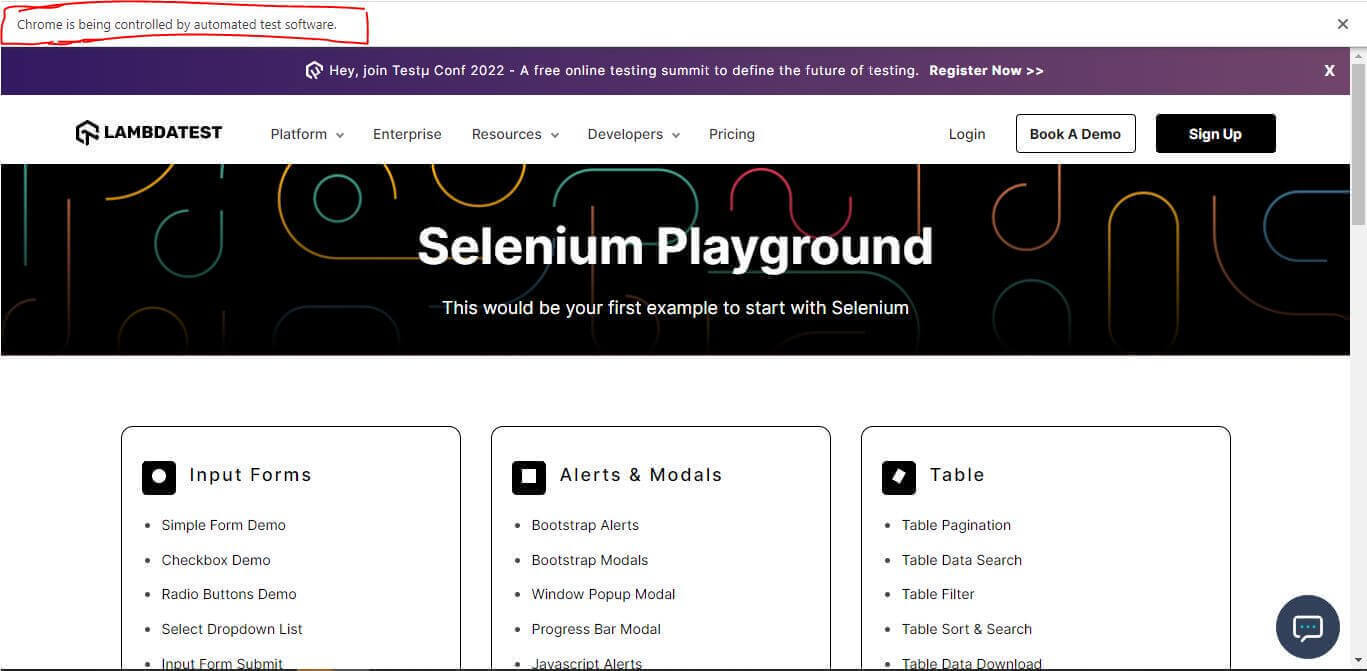Open the Simple Form Demo link
The image size is (1367, 671).
[x=223, y=525]
